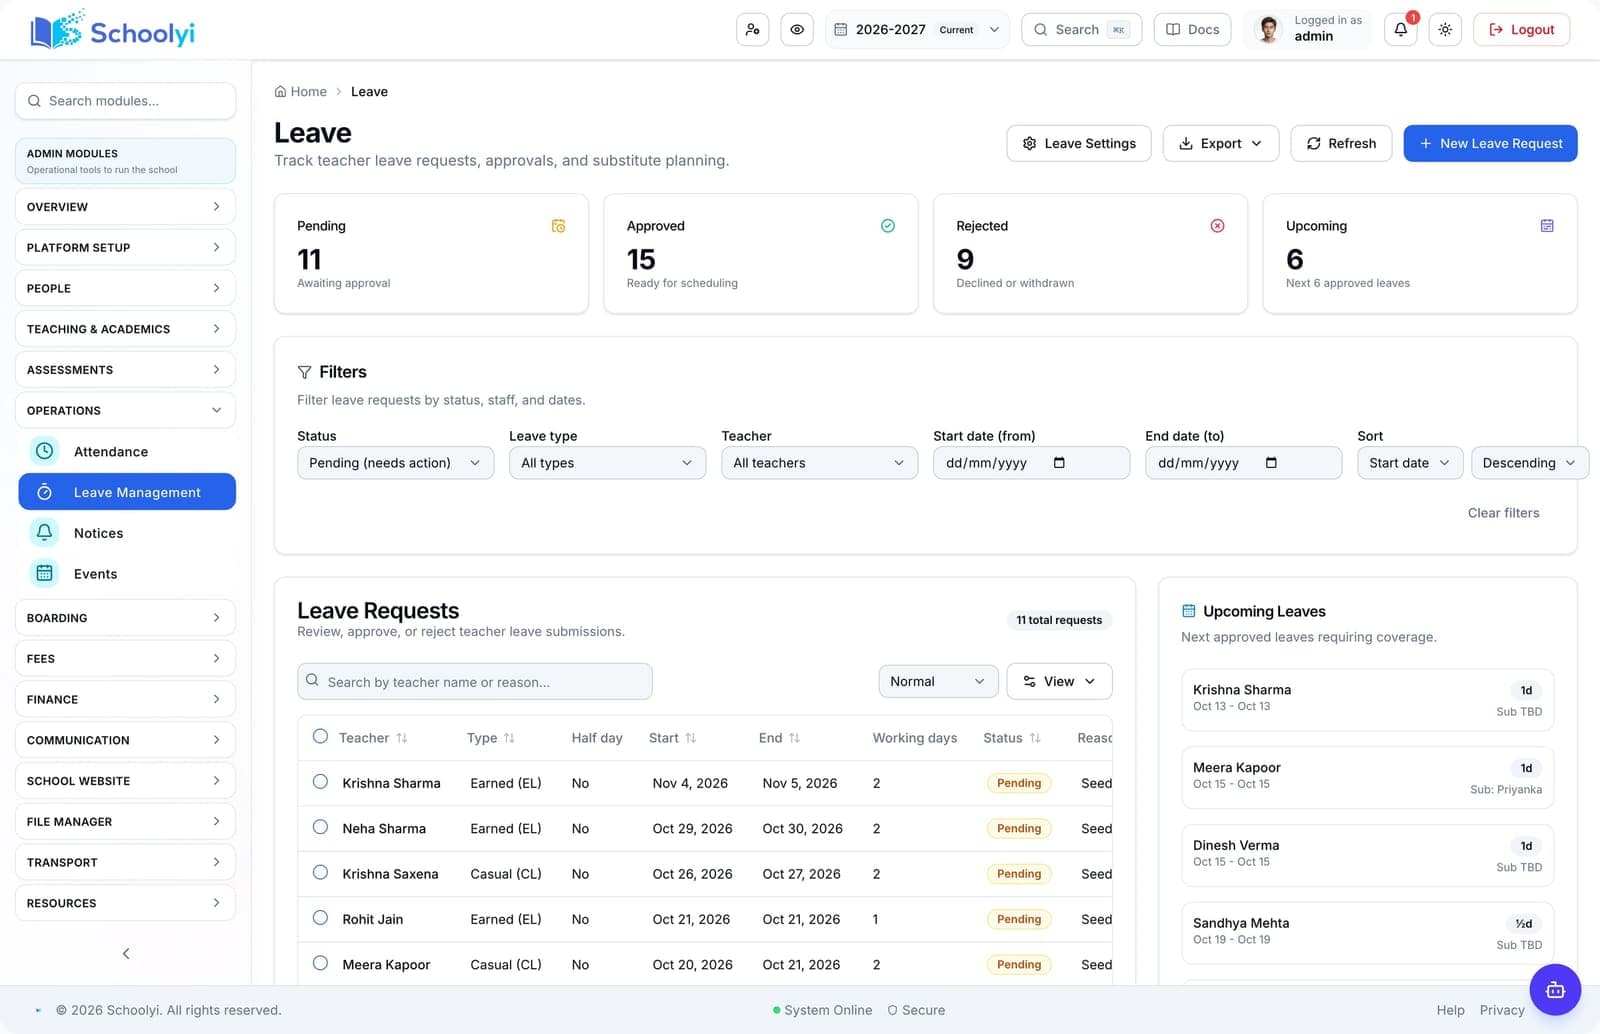Open the All teachers dropdown
This screenshot has height=1034, width=1600.
click(x=819, y=463)
